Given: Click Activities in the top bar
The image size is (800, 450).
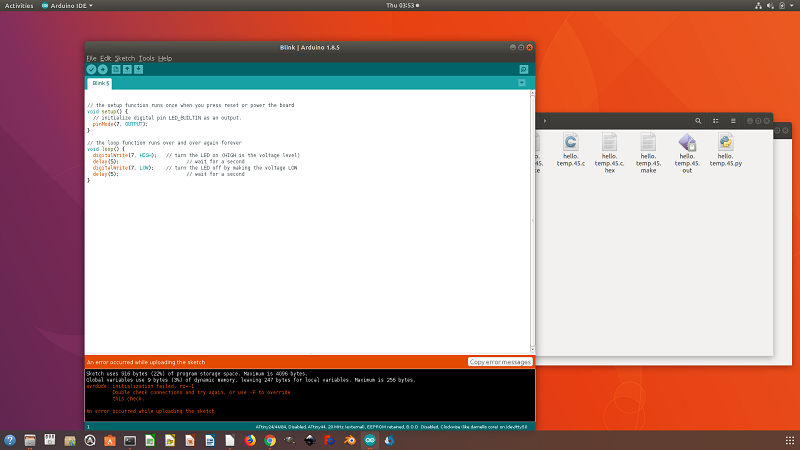Looking at the screenshot, I should click(x=19, y=6).
